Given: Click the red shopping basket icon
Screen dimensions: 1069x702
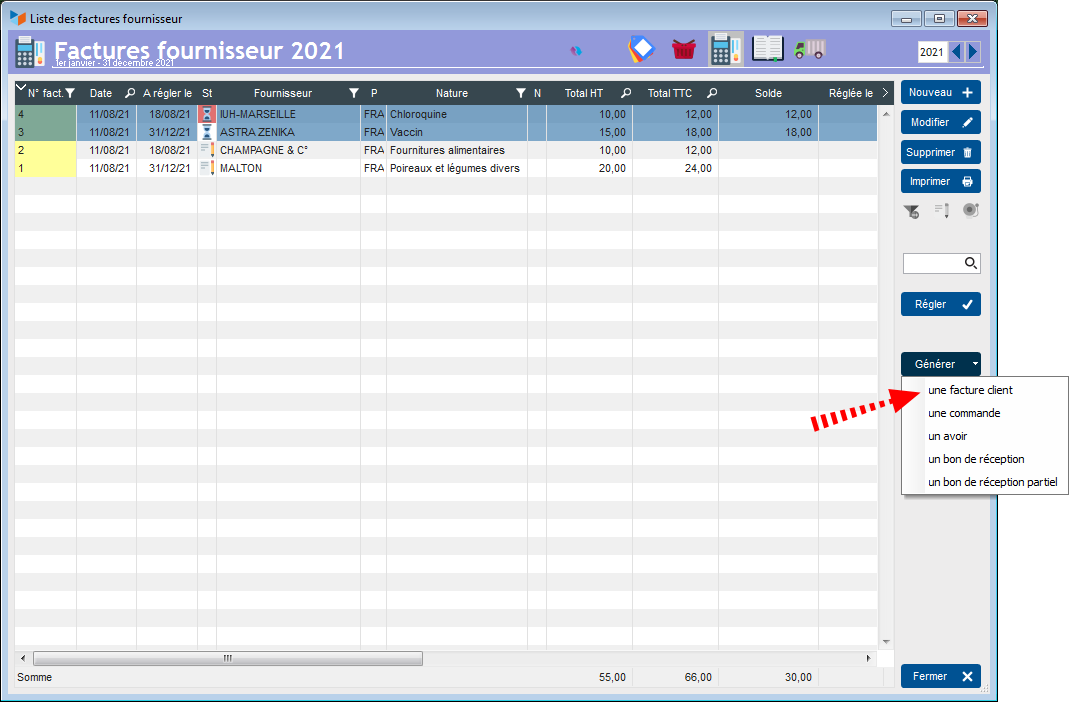Looking at the screenshot, I should pyautogui.click(x=684, y=50).
